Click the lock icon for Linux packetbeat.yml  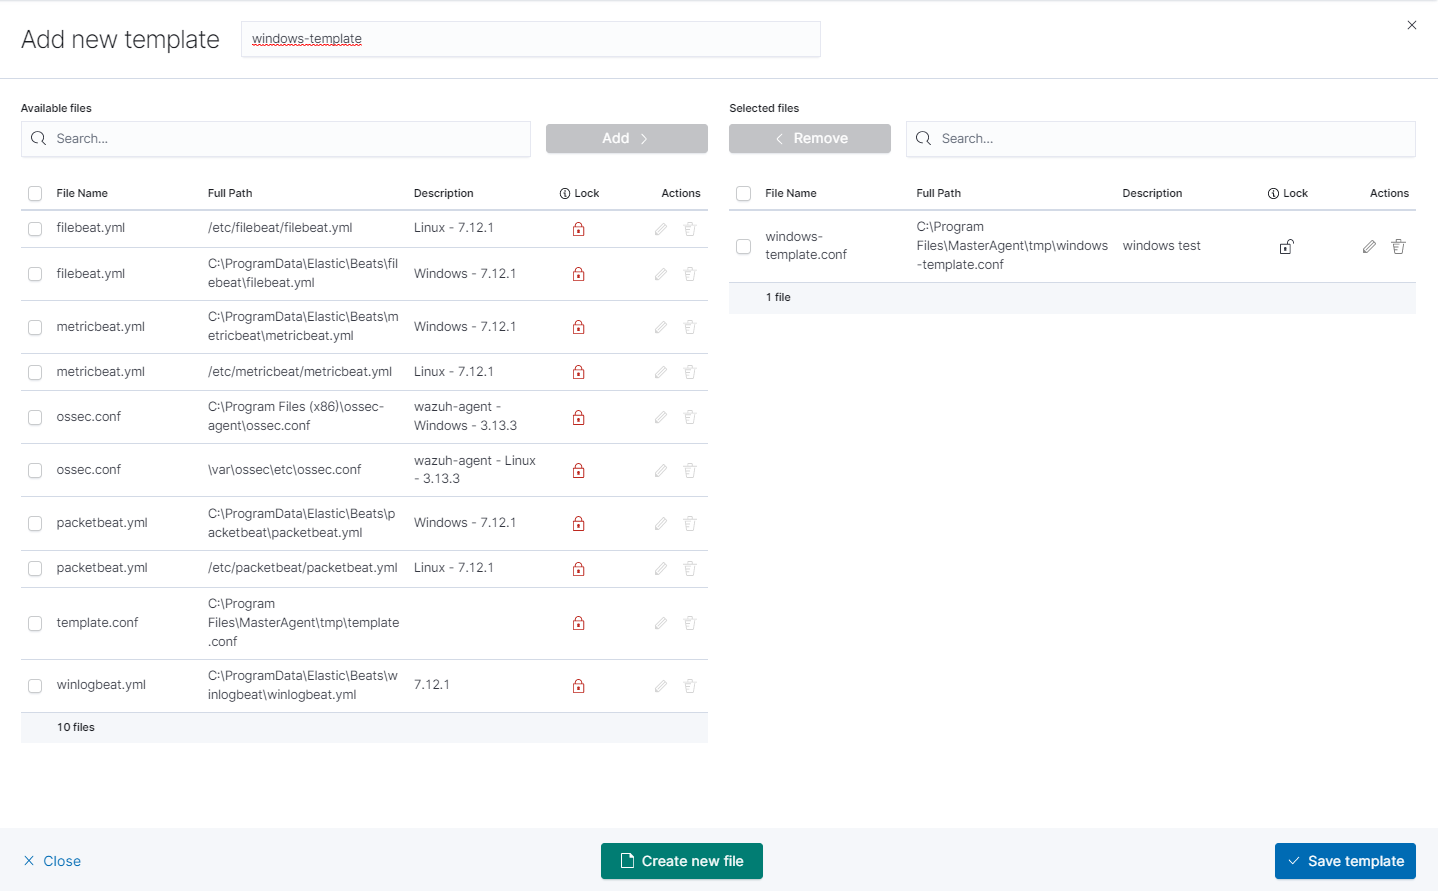point(578,569)
